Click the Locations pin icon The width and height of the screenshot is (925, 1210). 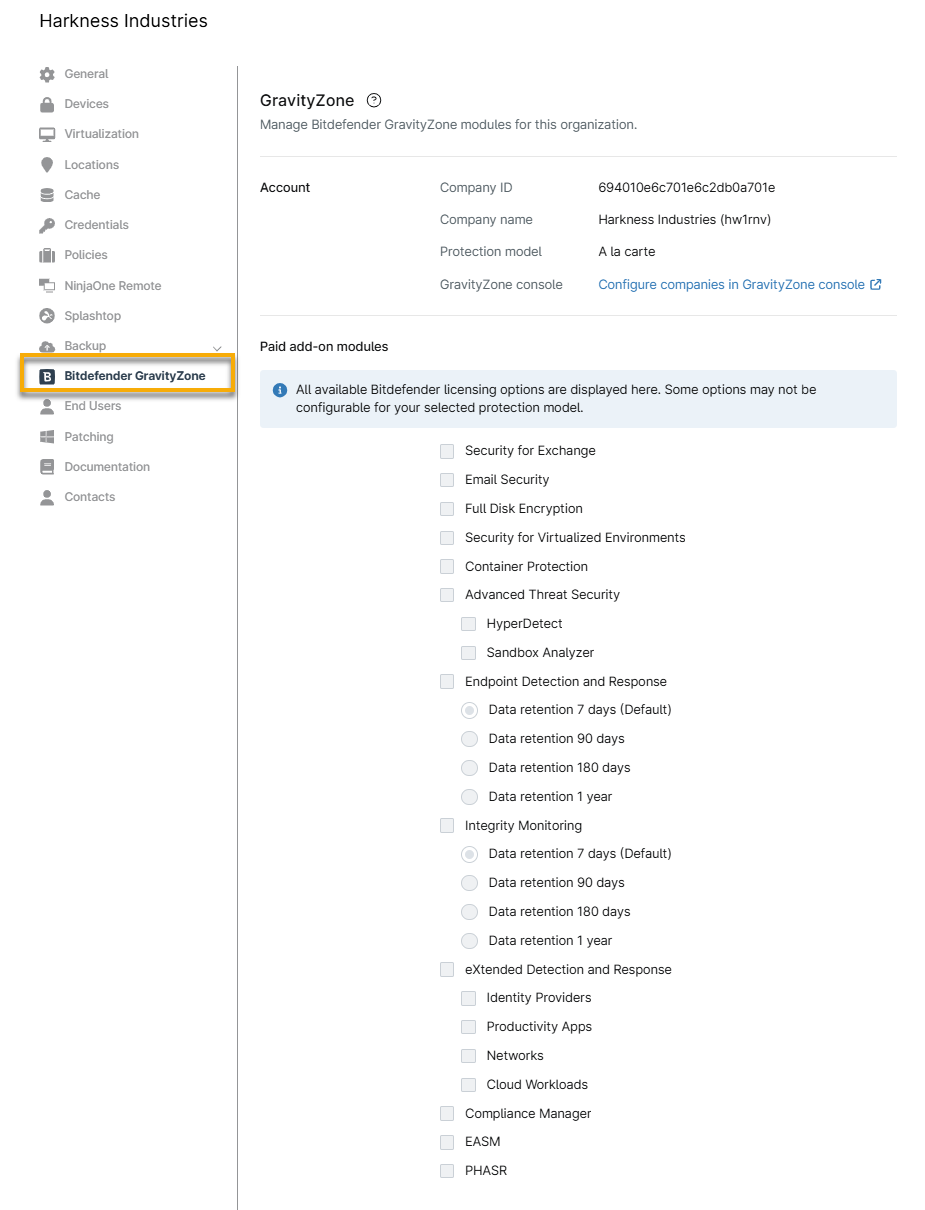pos(47,165)
